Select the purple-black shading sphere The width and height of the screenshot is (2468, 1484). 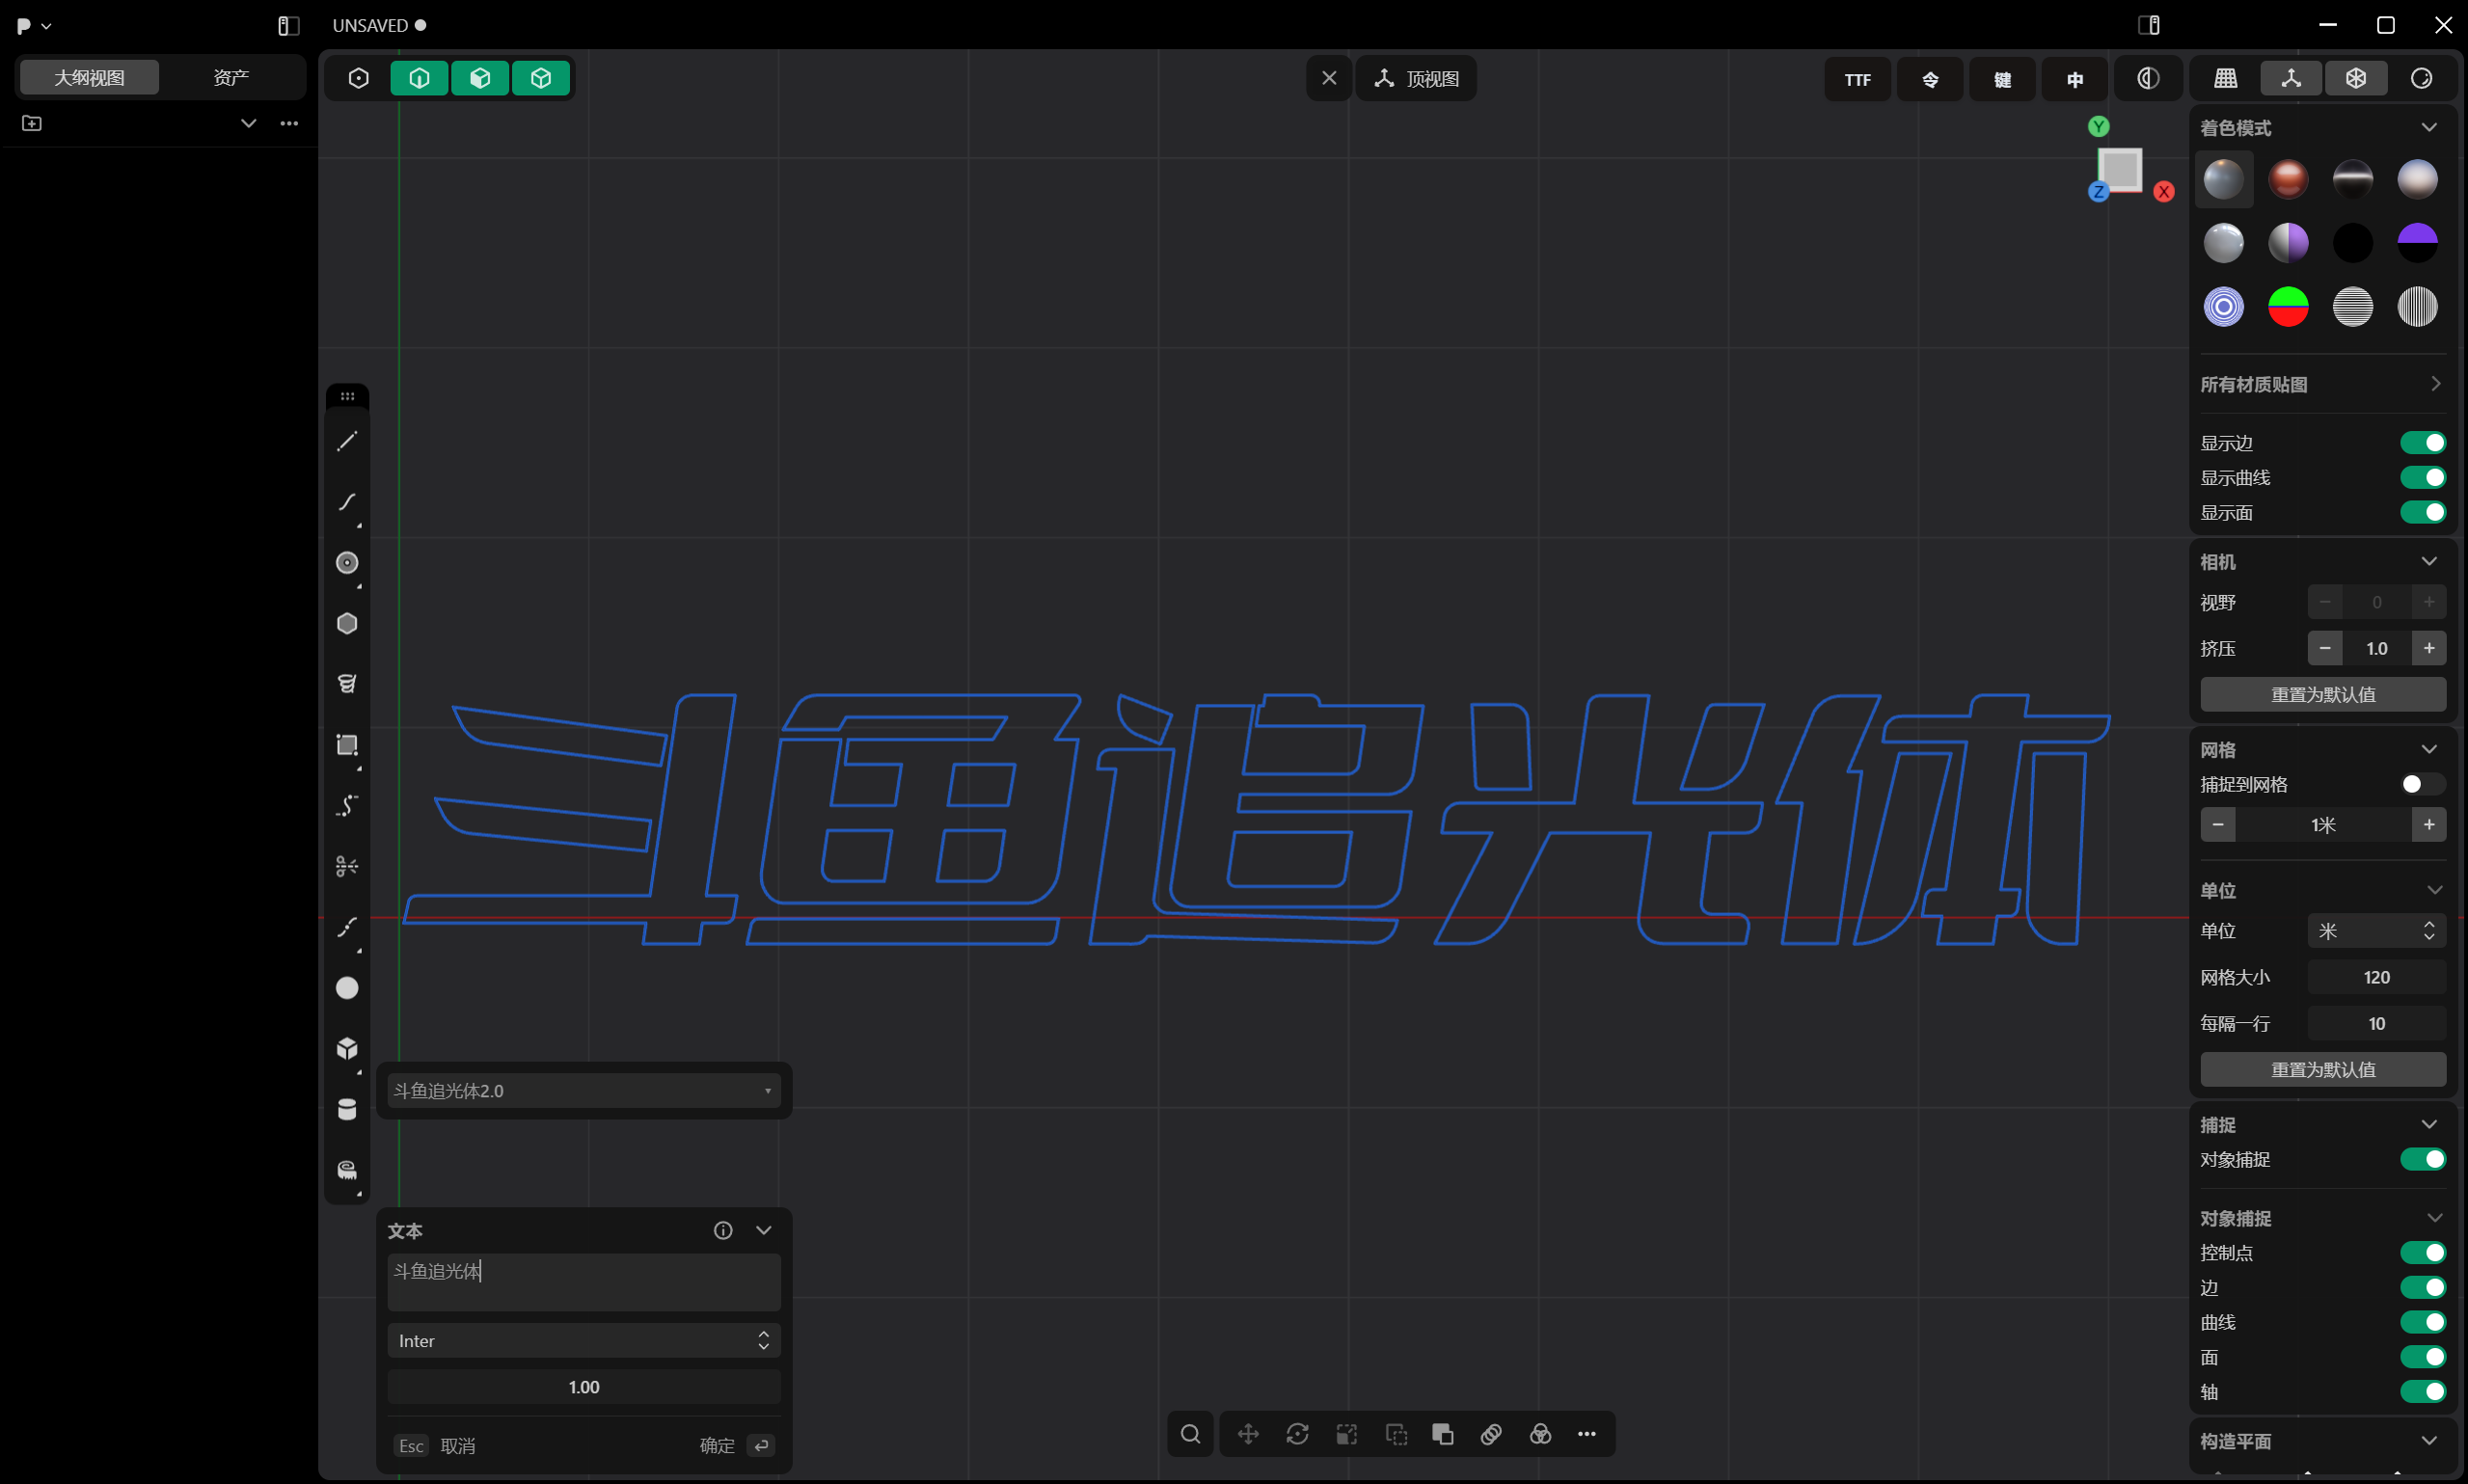click(2417, 242)
